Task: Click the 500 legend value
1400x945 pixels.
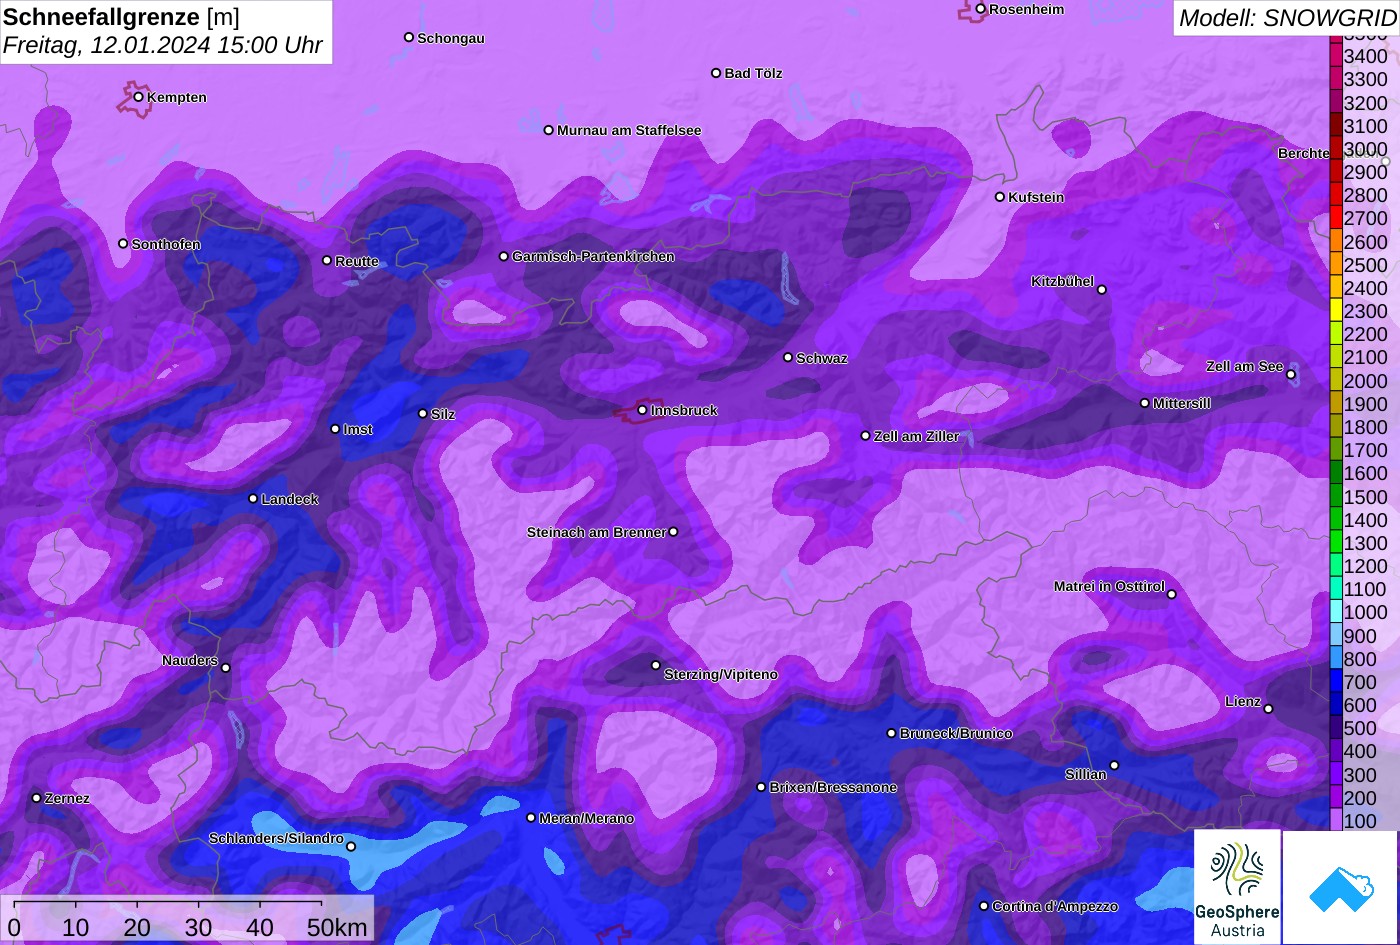Action: [x=1360, y=728]
